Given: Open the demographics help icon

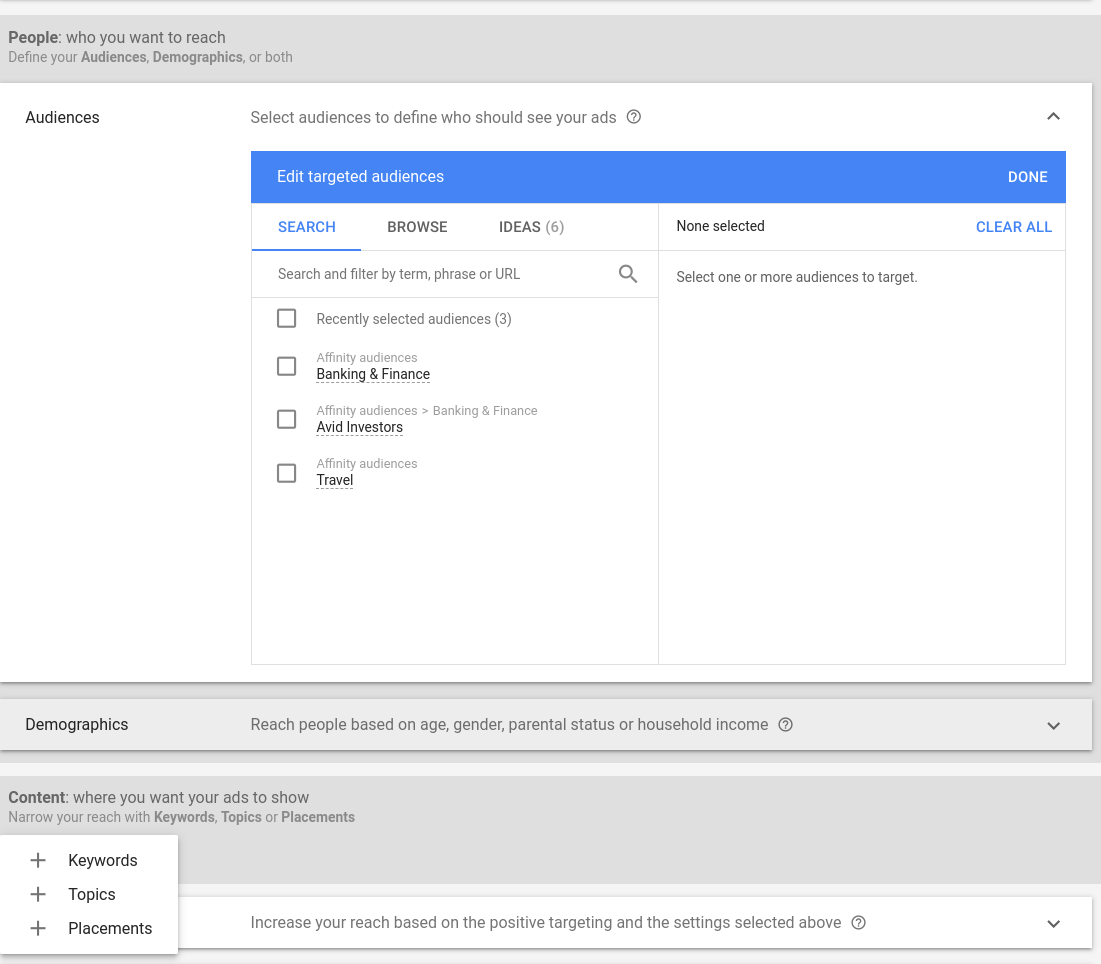Looking at the screenshot, I should pos(786,724).
